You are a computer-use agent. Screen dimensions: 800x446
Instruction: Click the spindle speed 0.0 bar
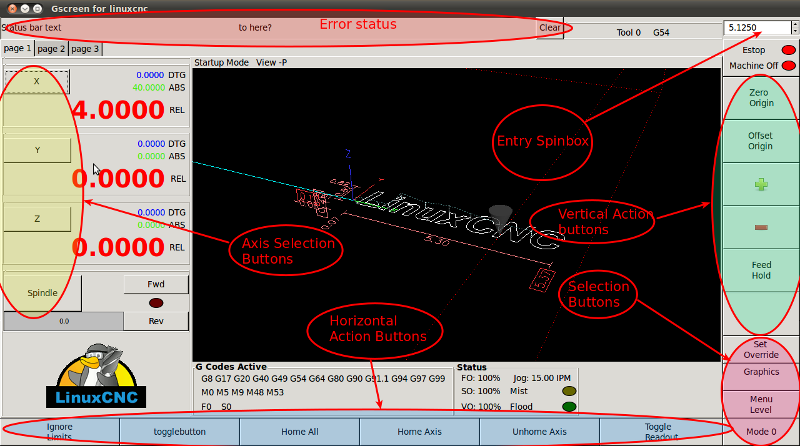coord(63,321)
